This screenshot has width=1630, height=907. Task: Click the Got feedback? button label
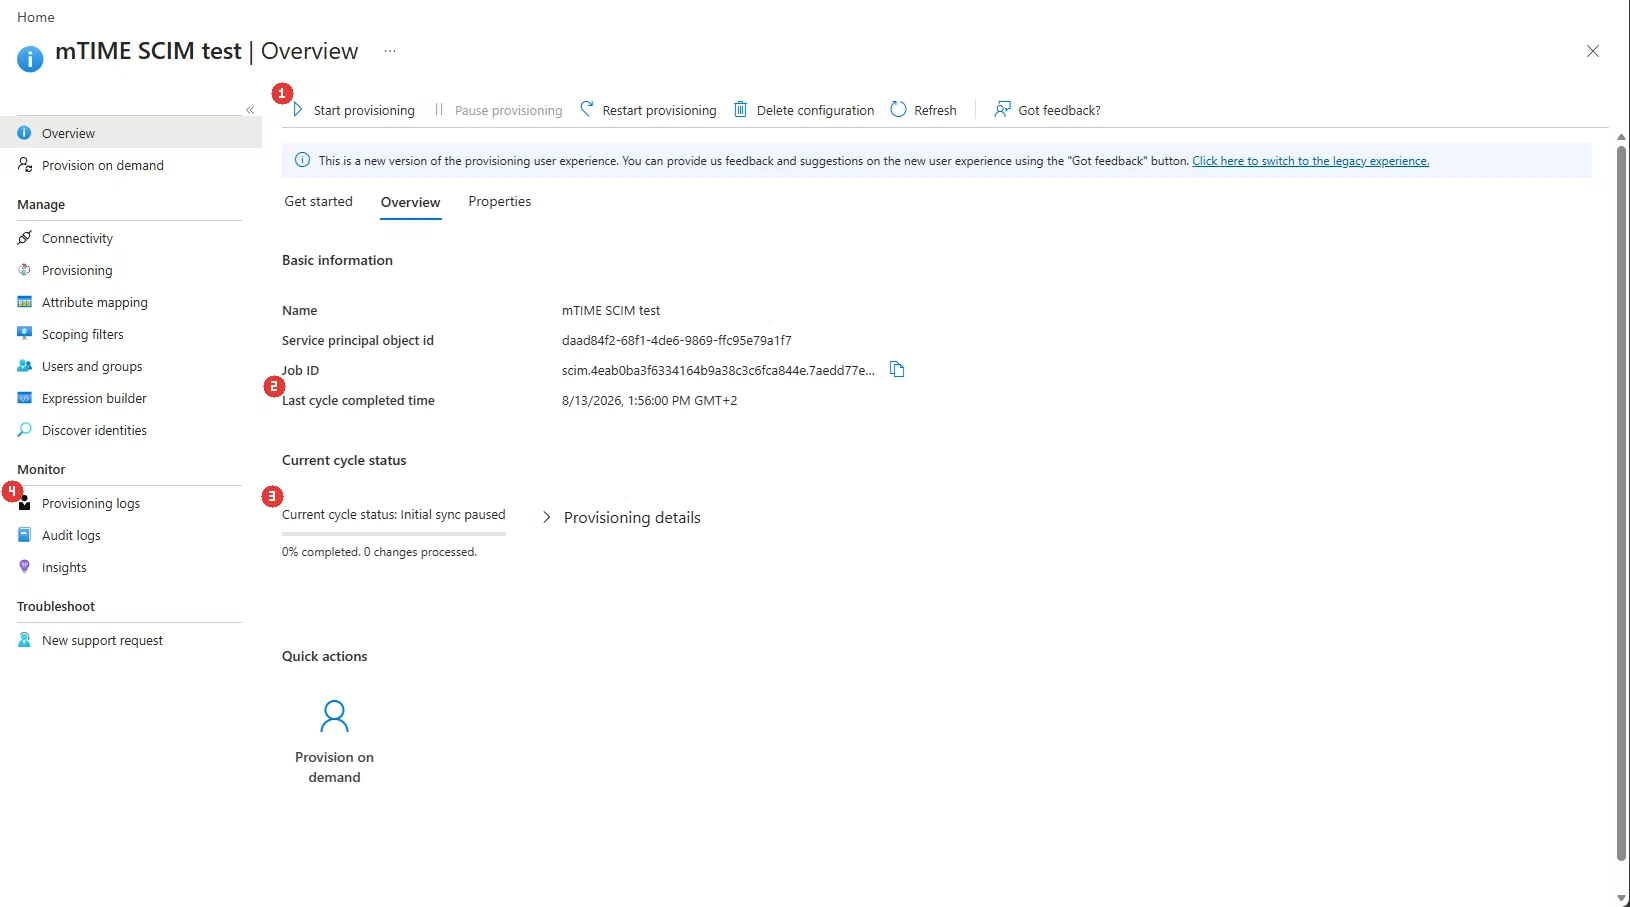(x=1059, y=110)
